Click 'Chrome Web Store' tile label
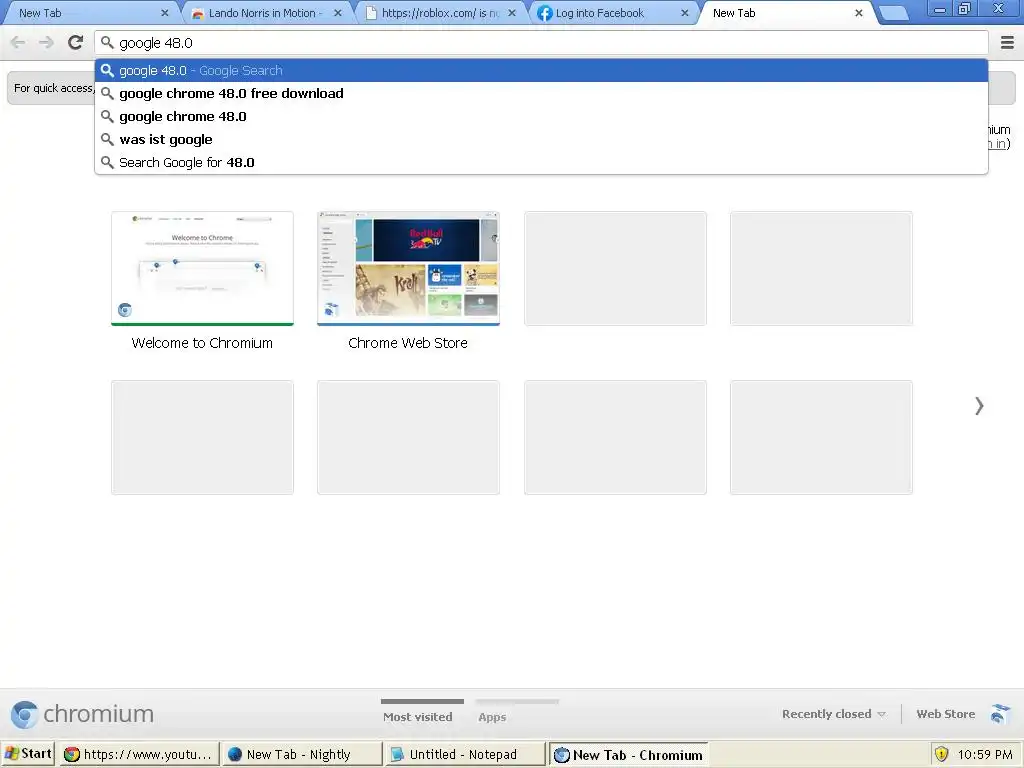 click(x=408, y=343)
